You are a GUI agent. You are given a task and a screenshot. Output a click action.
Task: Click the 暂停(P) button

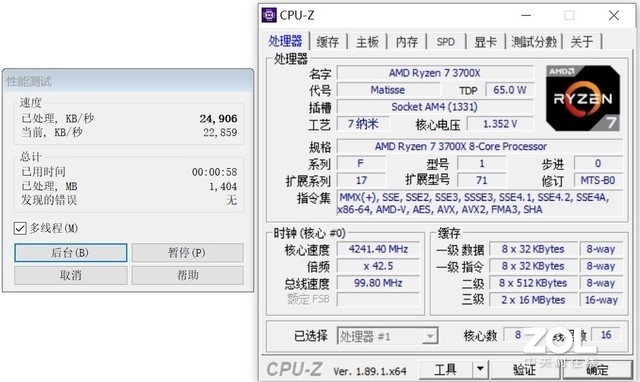pos(187,253)
